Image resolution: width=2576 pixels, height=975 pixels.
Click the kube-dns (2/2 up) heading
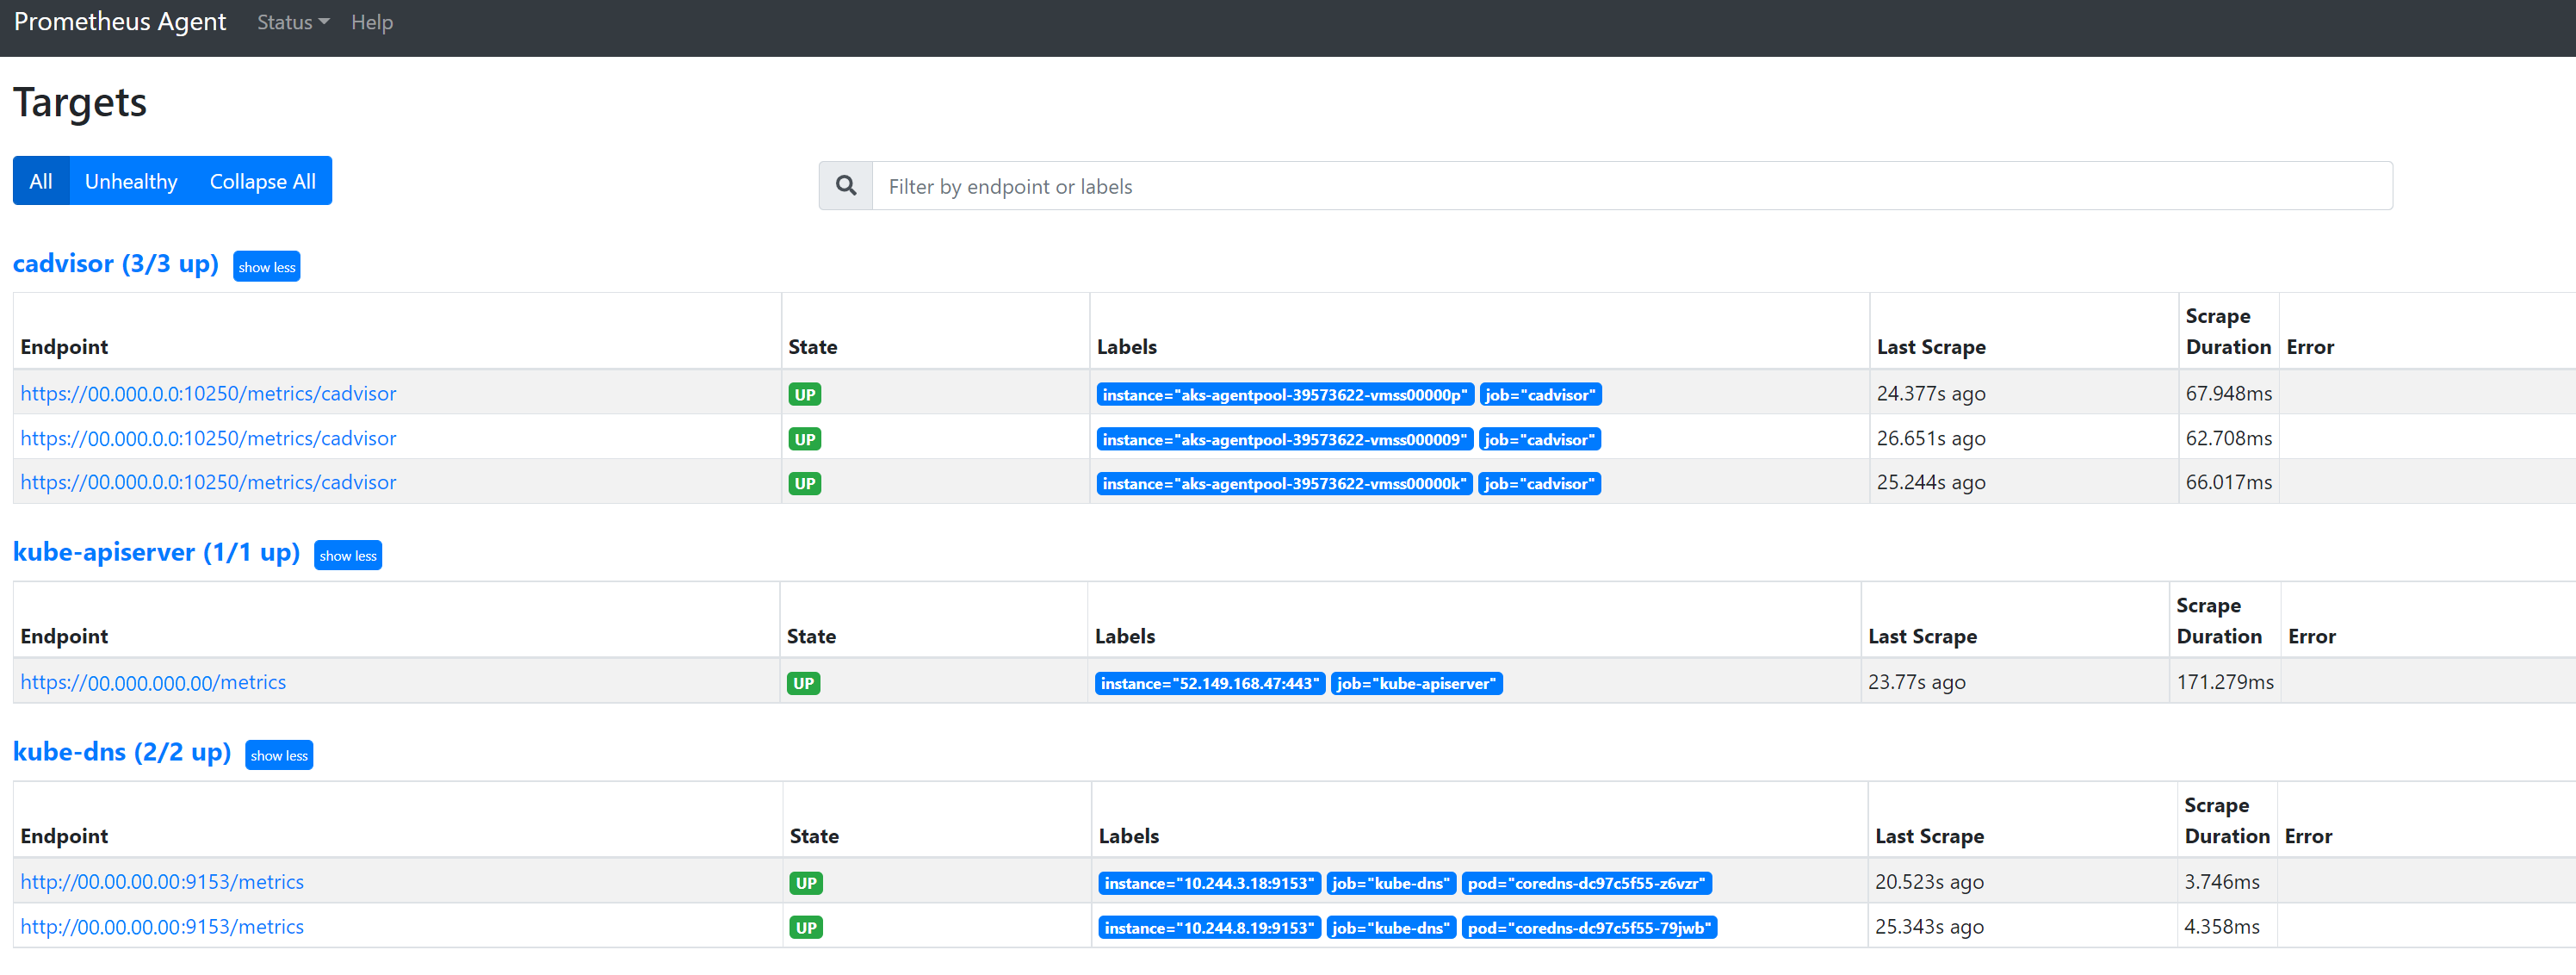[x=122, y=752]
